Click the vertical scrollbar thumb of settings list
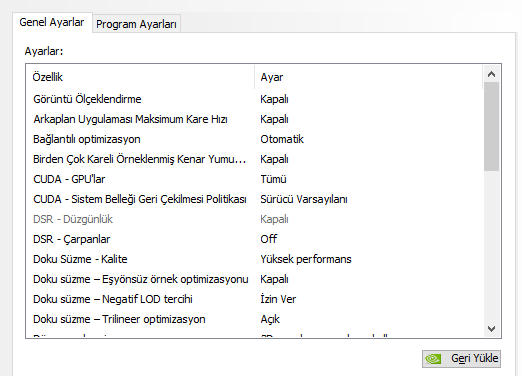 click(x=491, y=127)
